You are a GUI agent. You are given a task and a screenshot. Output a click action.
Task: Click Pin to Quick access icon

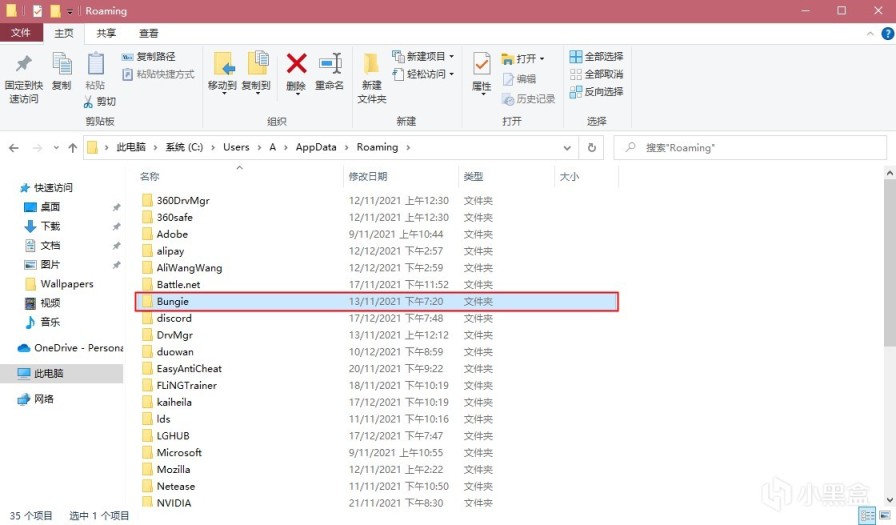coord(24,64)
